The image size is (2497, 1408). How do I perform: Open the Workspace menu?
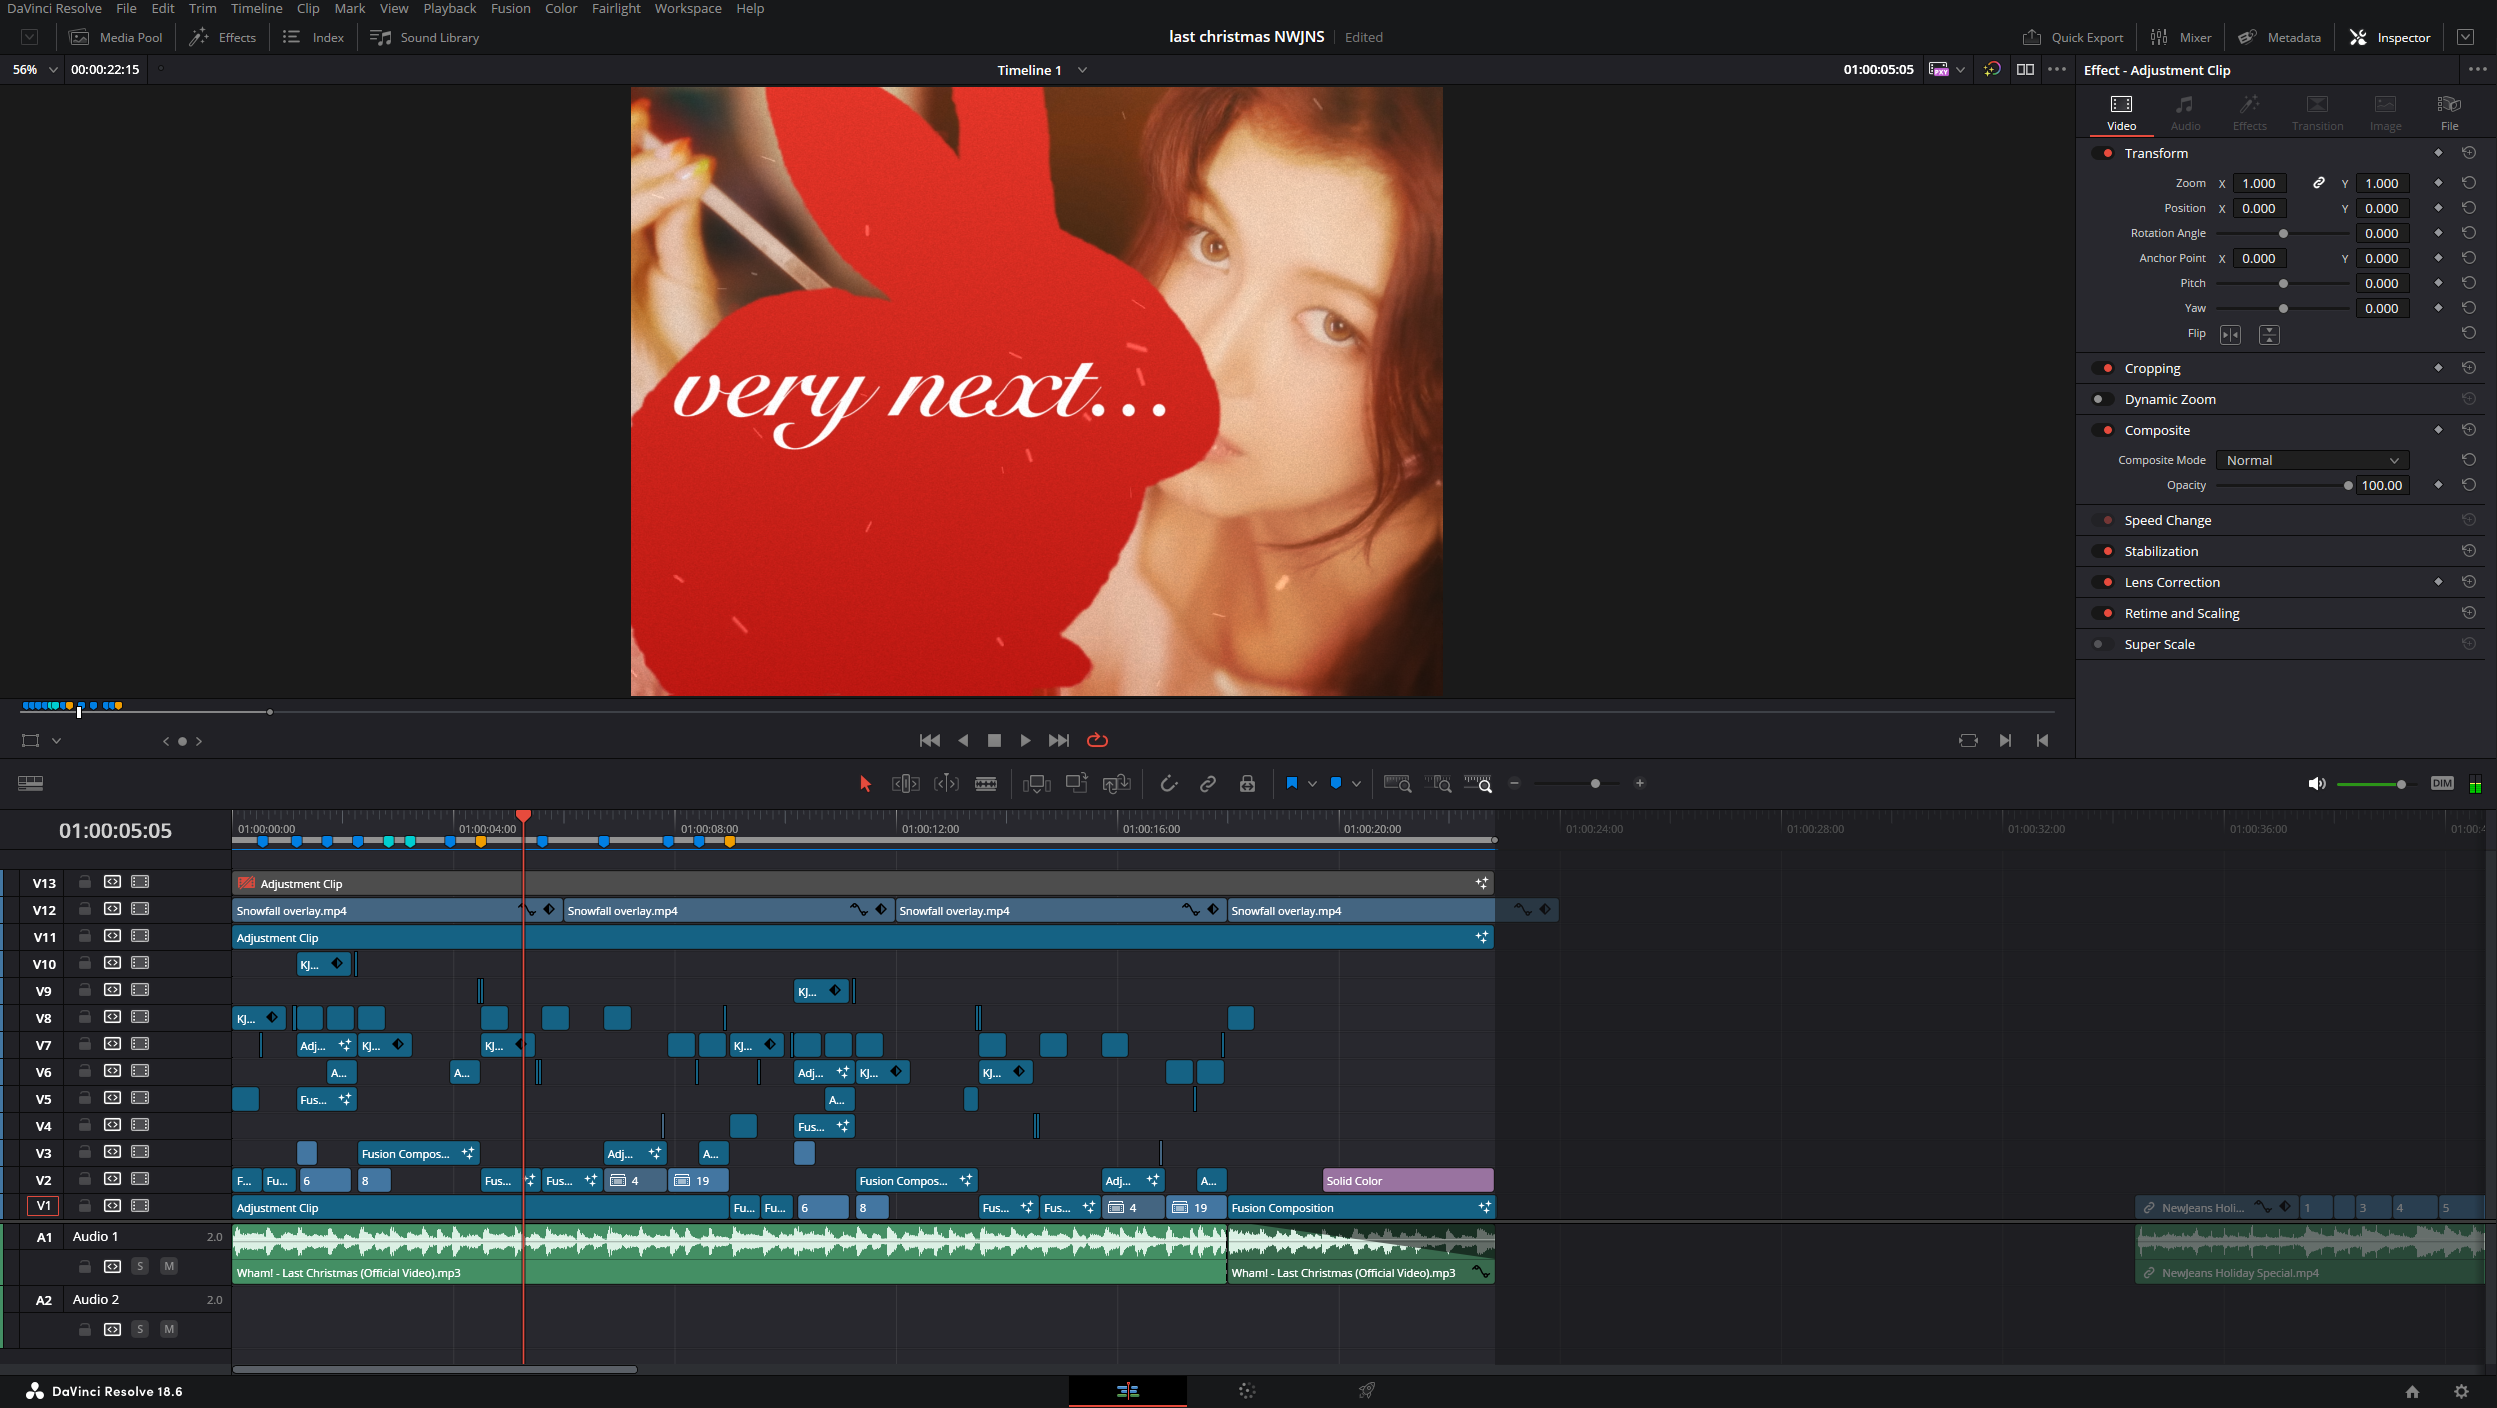688,8
